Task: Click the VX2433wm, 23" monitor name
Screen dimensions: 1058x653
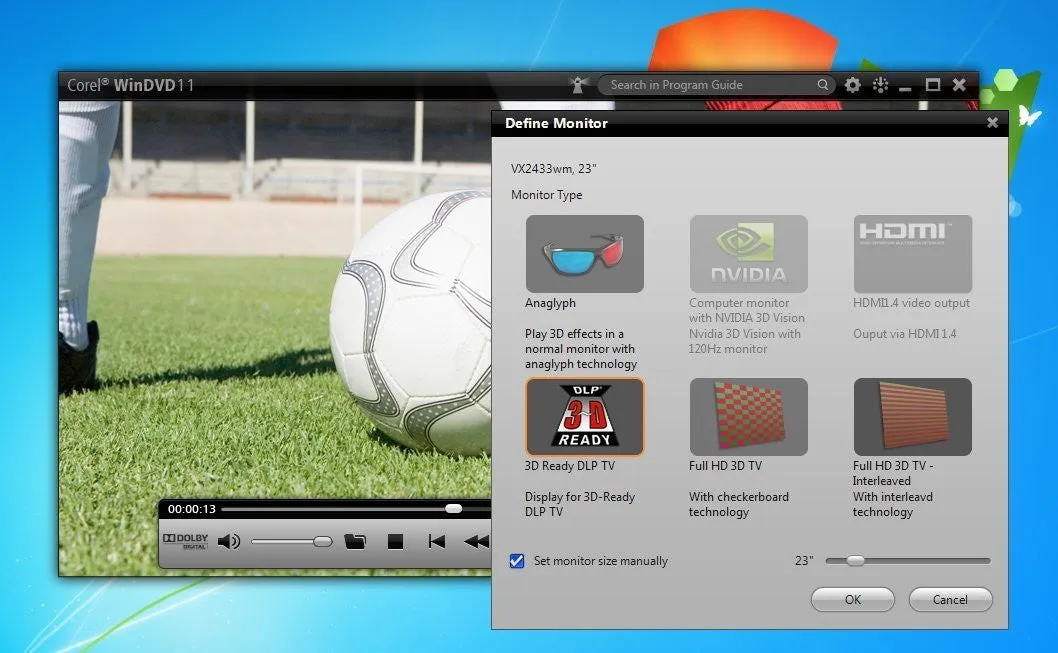Action: pos(554,169)
